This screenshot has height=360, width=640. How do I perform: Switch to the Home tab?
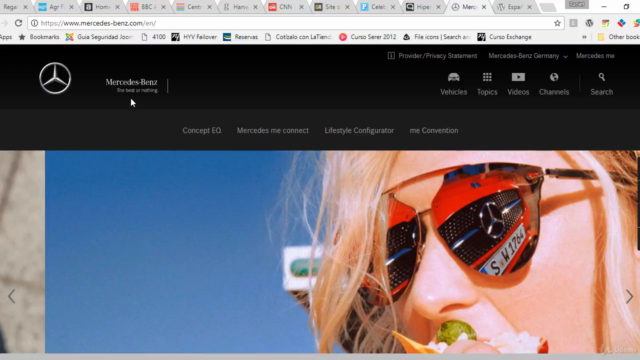[102, 7]
